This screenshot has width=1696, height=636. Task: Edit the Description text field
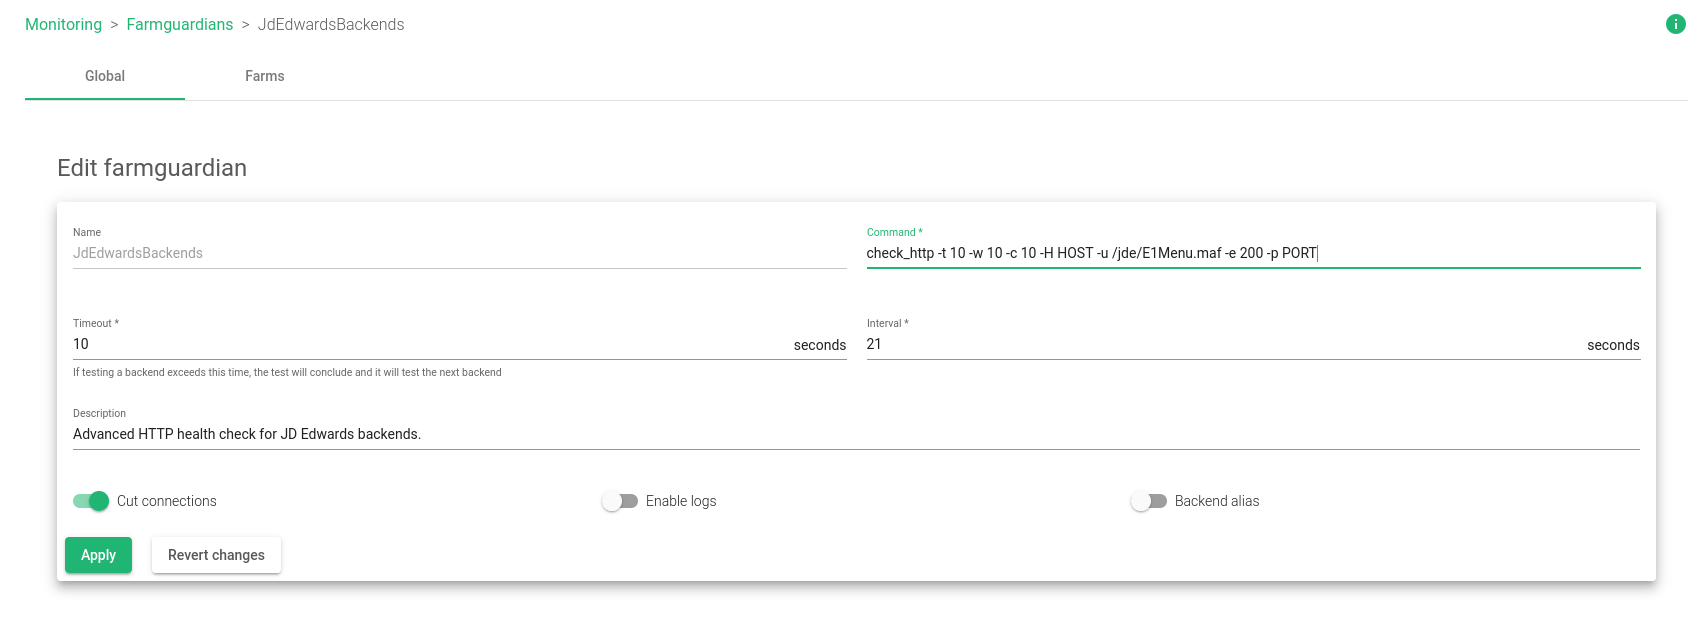point(855,434)
